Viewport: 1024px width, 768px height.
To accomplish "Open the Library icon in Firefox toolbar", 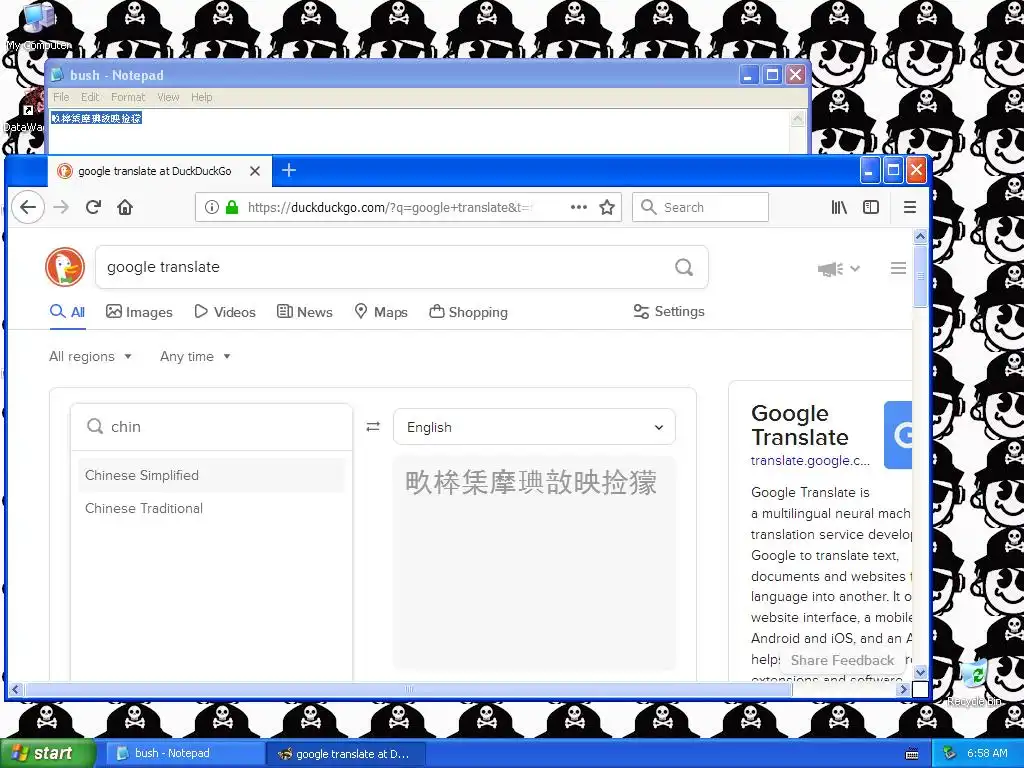I will pyautogui.click(x=839, y=207).
